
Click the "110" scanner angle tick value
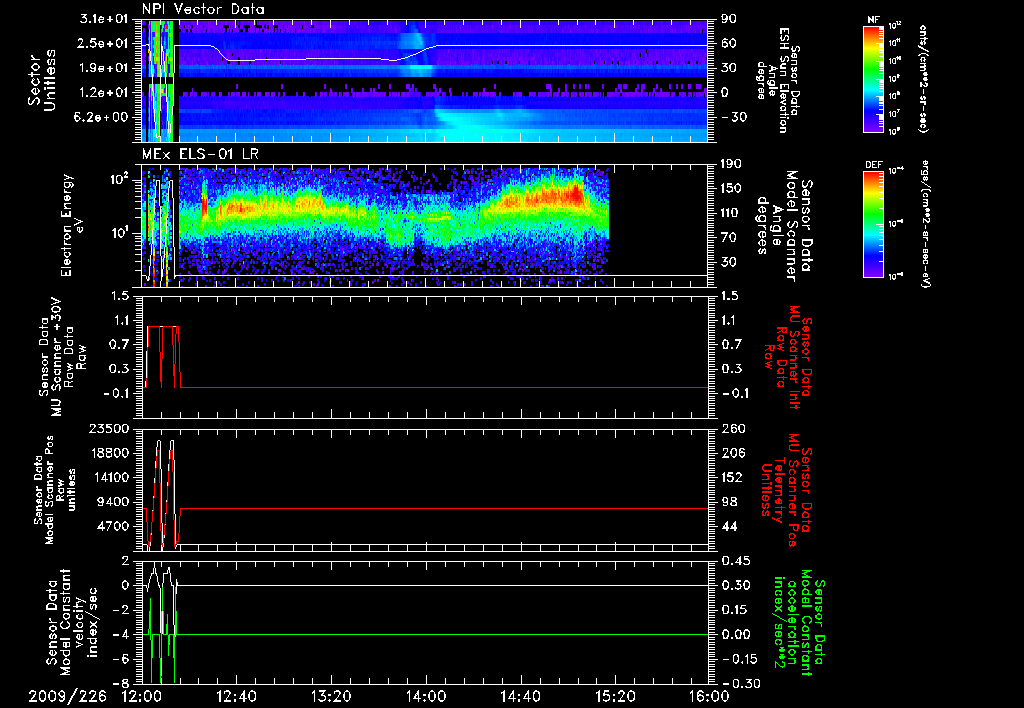731,213
